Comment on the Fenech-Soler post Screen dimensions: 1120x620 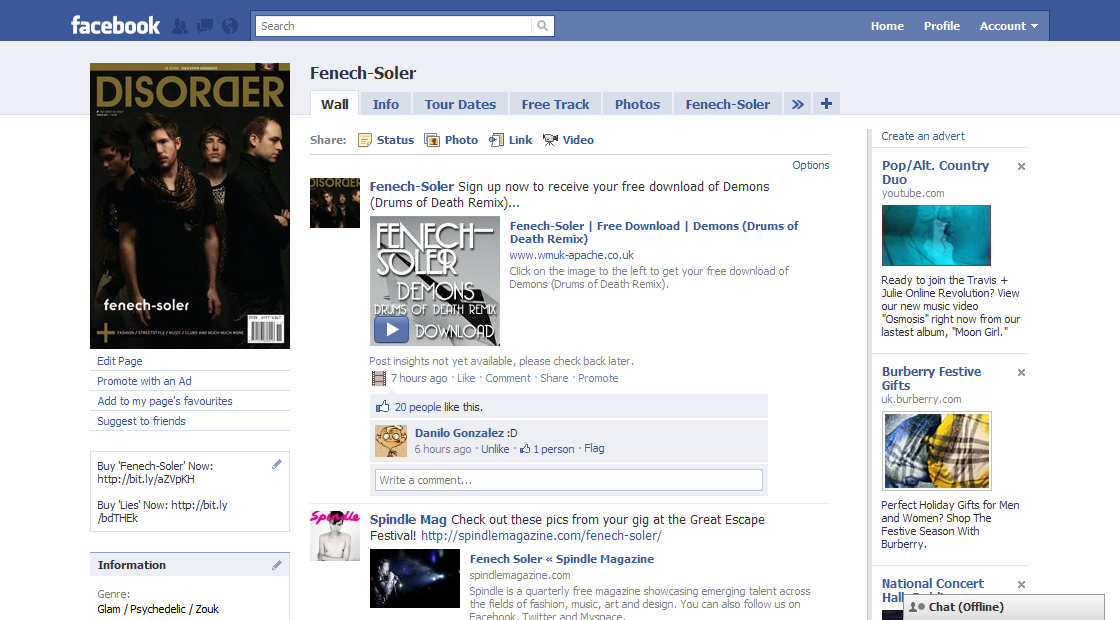click(x=508, y=378)
